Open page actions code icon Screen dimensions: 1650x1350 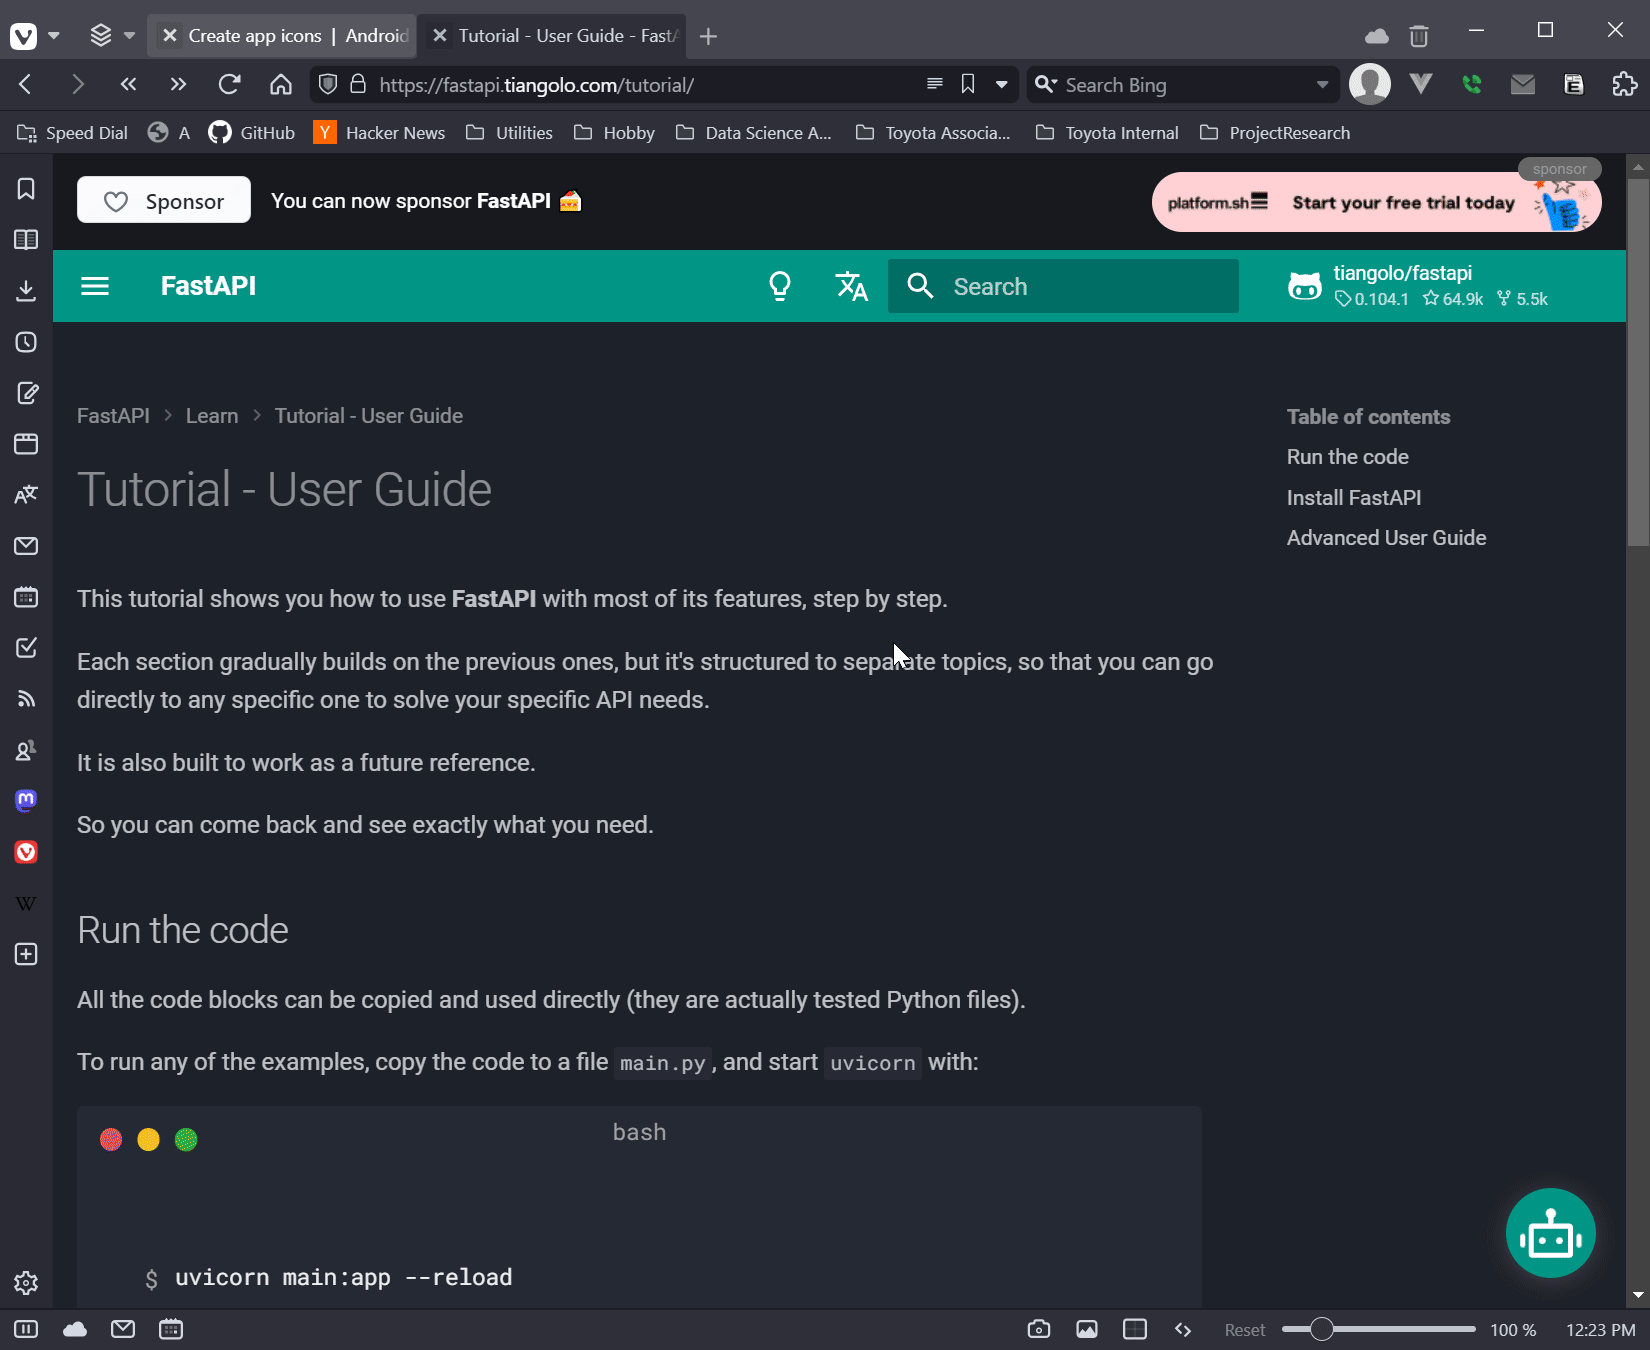(1183, 1329)
